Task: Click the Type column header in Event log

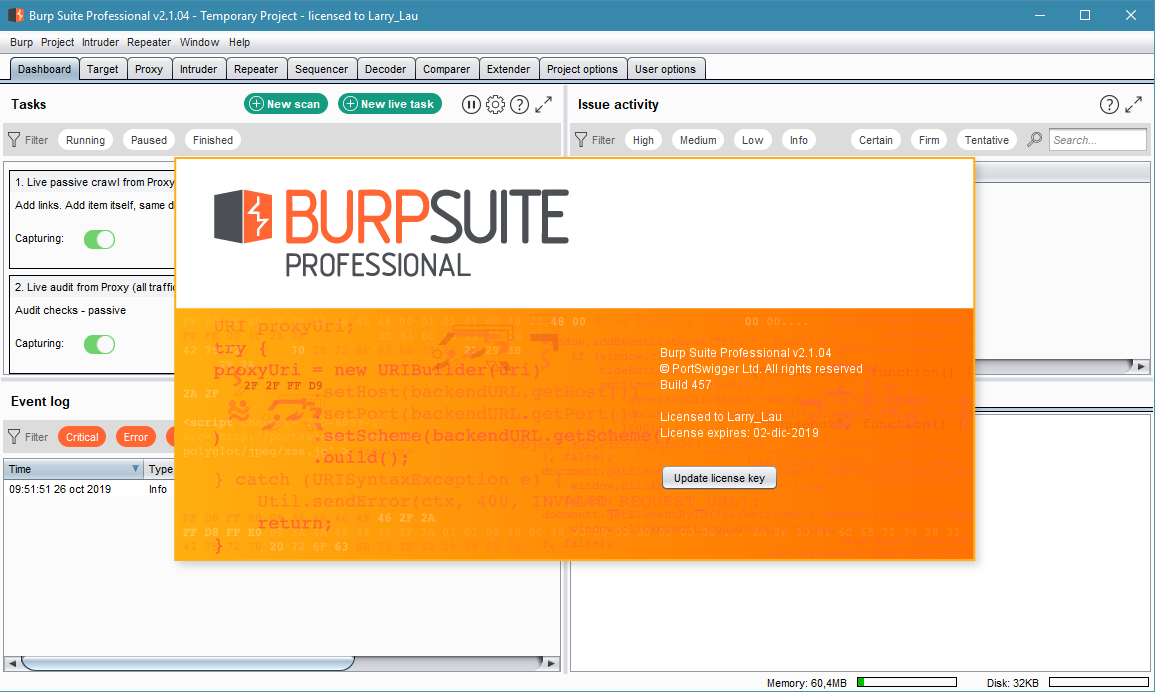Action: point(160,469)
